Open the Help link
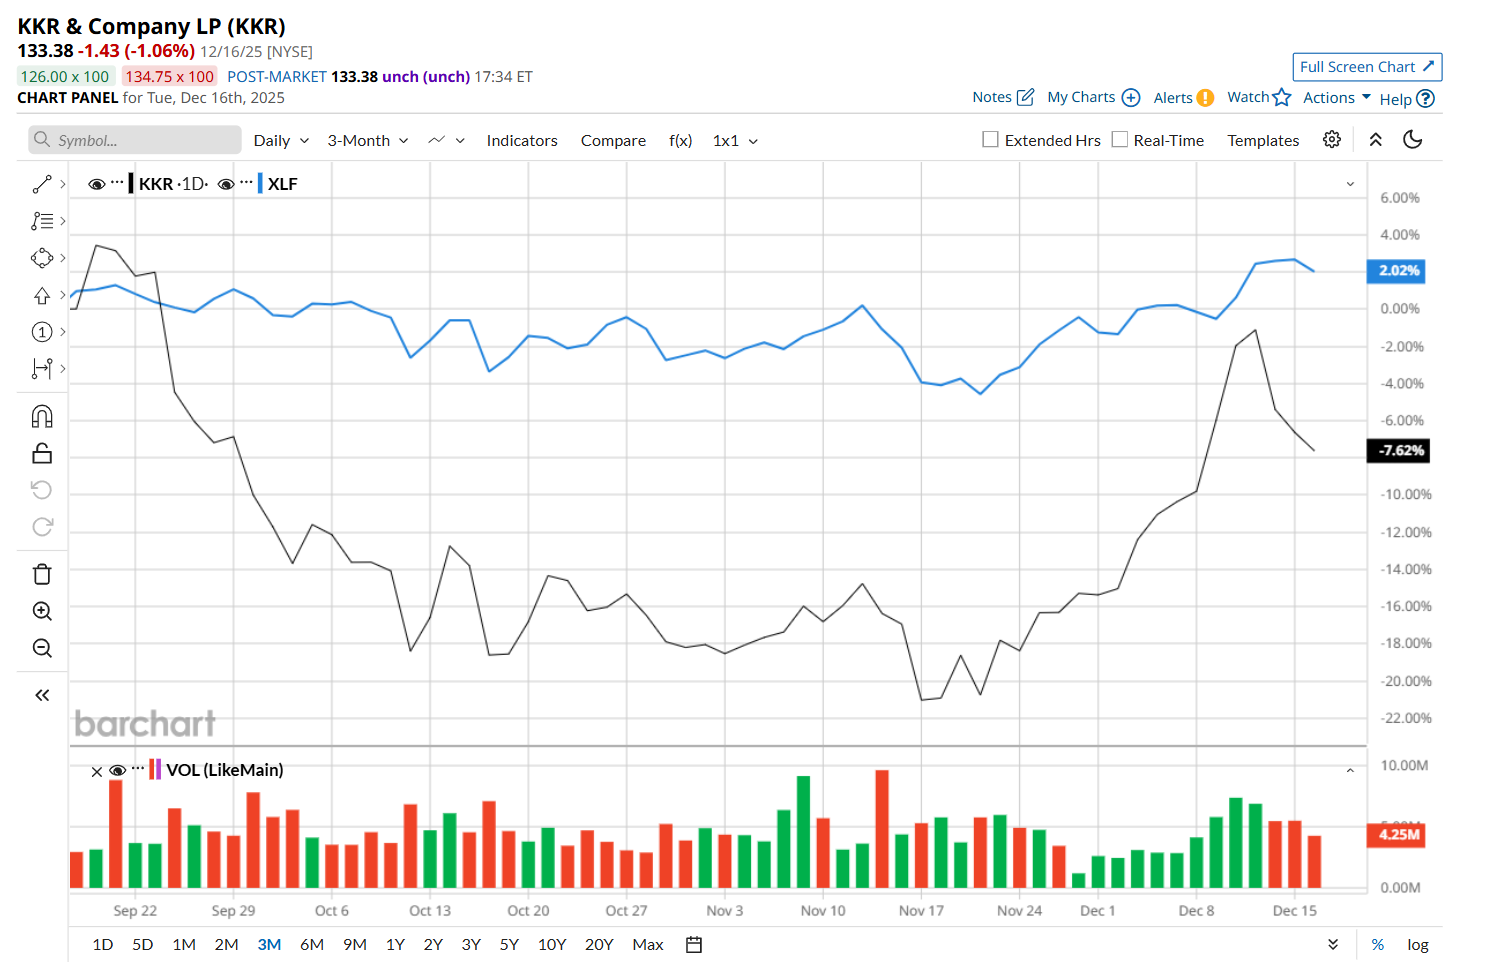 pyautogui.click(x=1407, y=99)
